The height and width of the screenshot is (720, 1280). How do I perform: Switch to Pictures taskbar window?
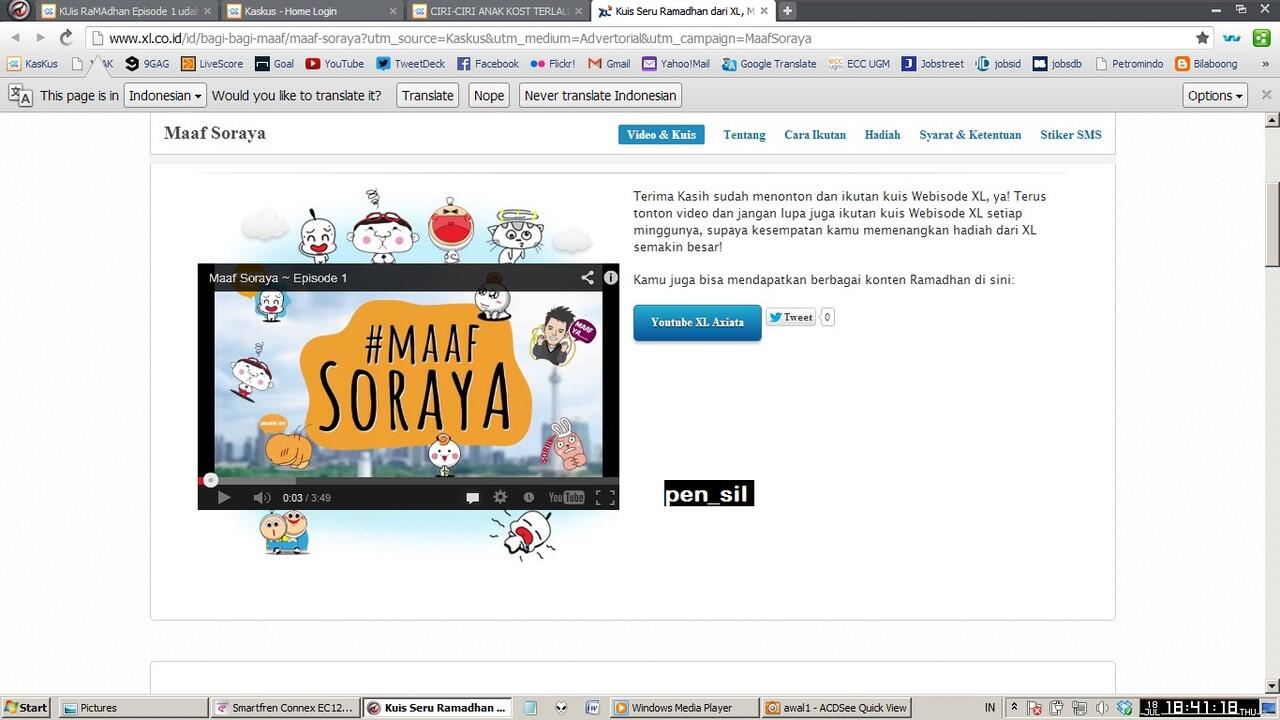134,707
